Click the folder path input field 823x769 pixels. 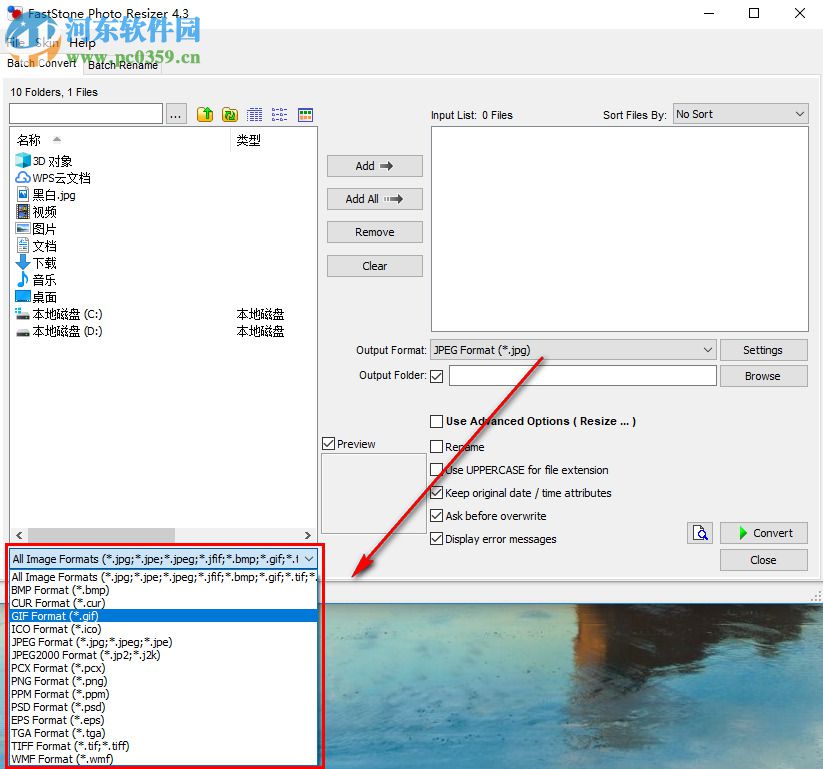pos(86,114)
